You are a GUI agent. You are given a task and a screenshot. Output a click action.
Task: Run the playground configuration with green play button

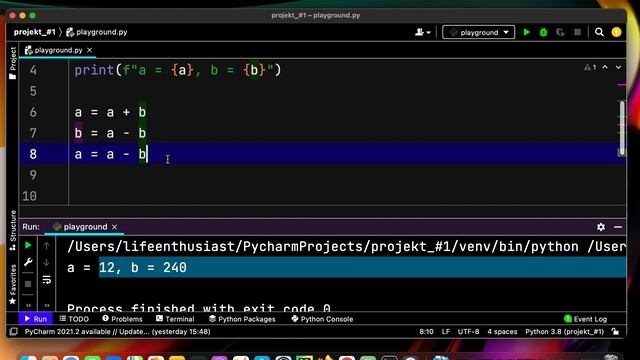(527, 32)
